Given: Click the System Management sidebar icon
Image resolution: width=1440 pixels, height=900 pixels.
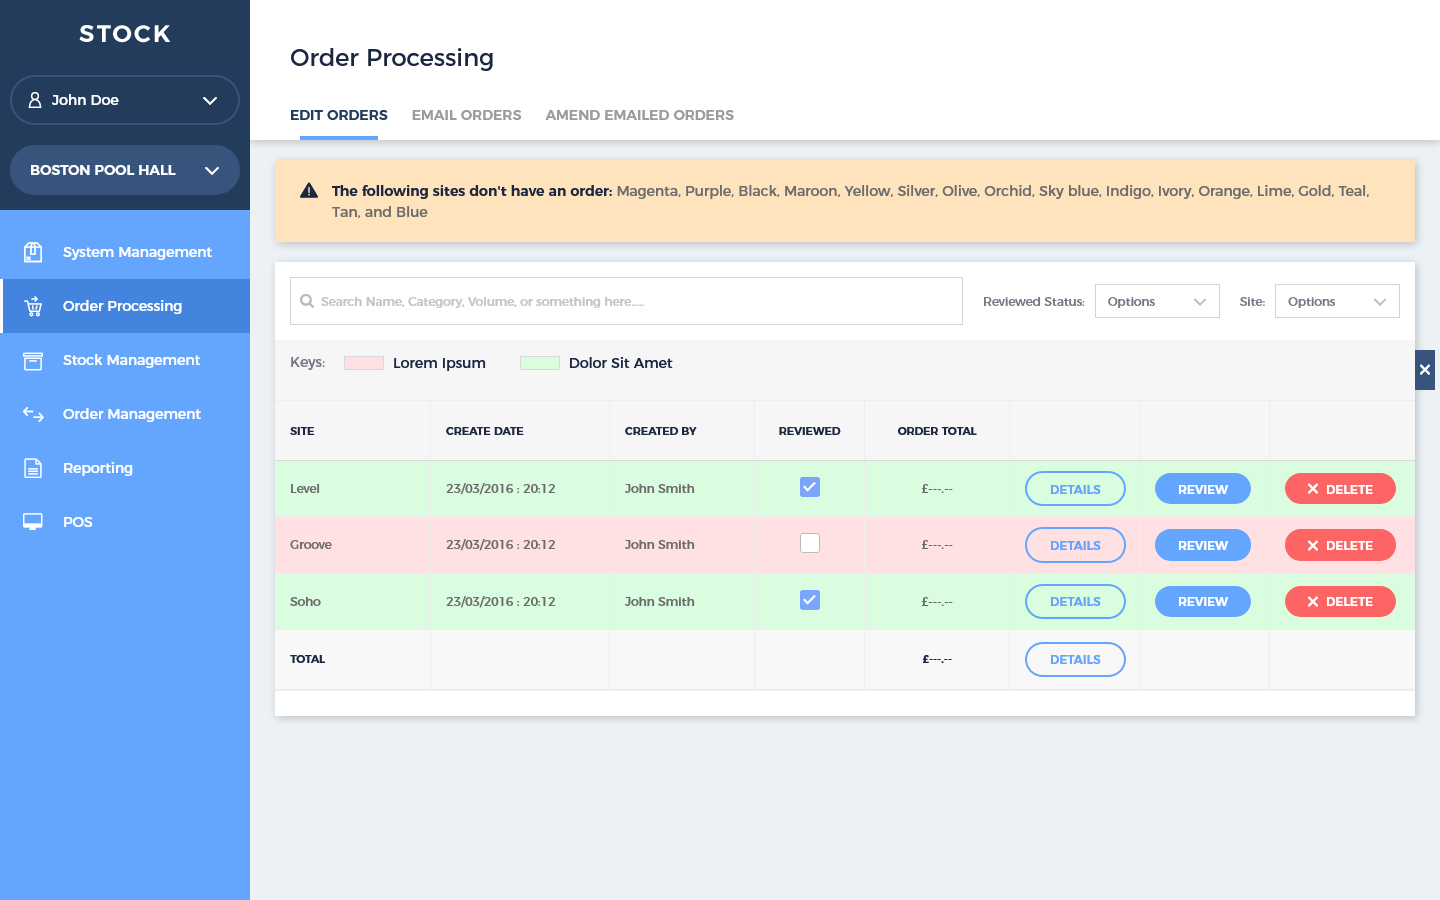Looking at the screenshot, I should [x=33, y=252].
